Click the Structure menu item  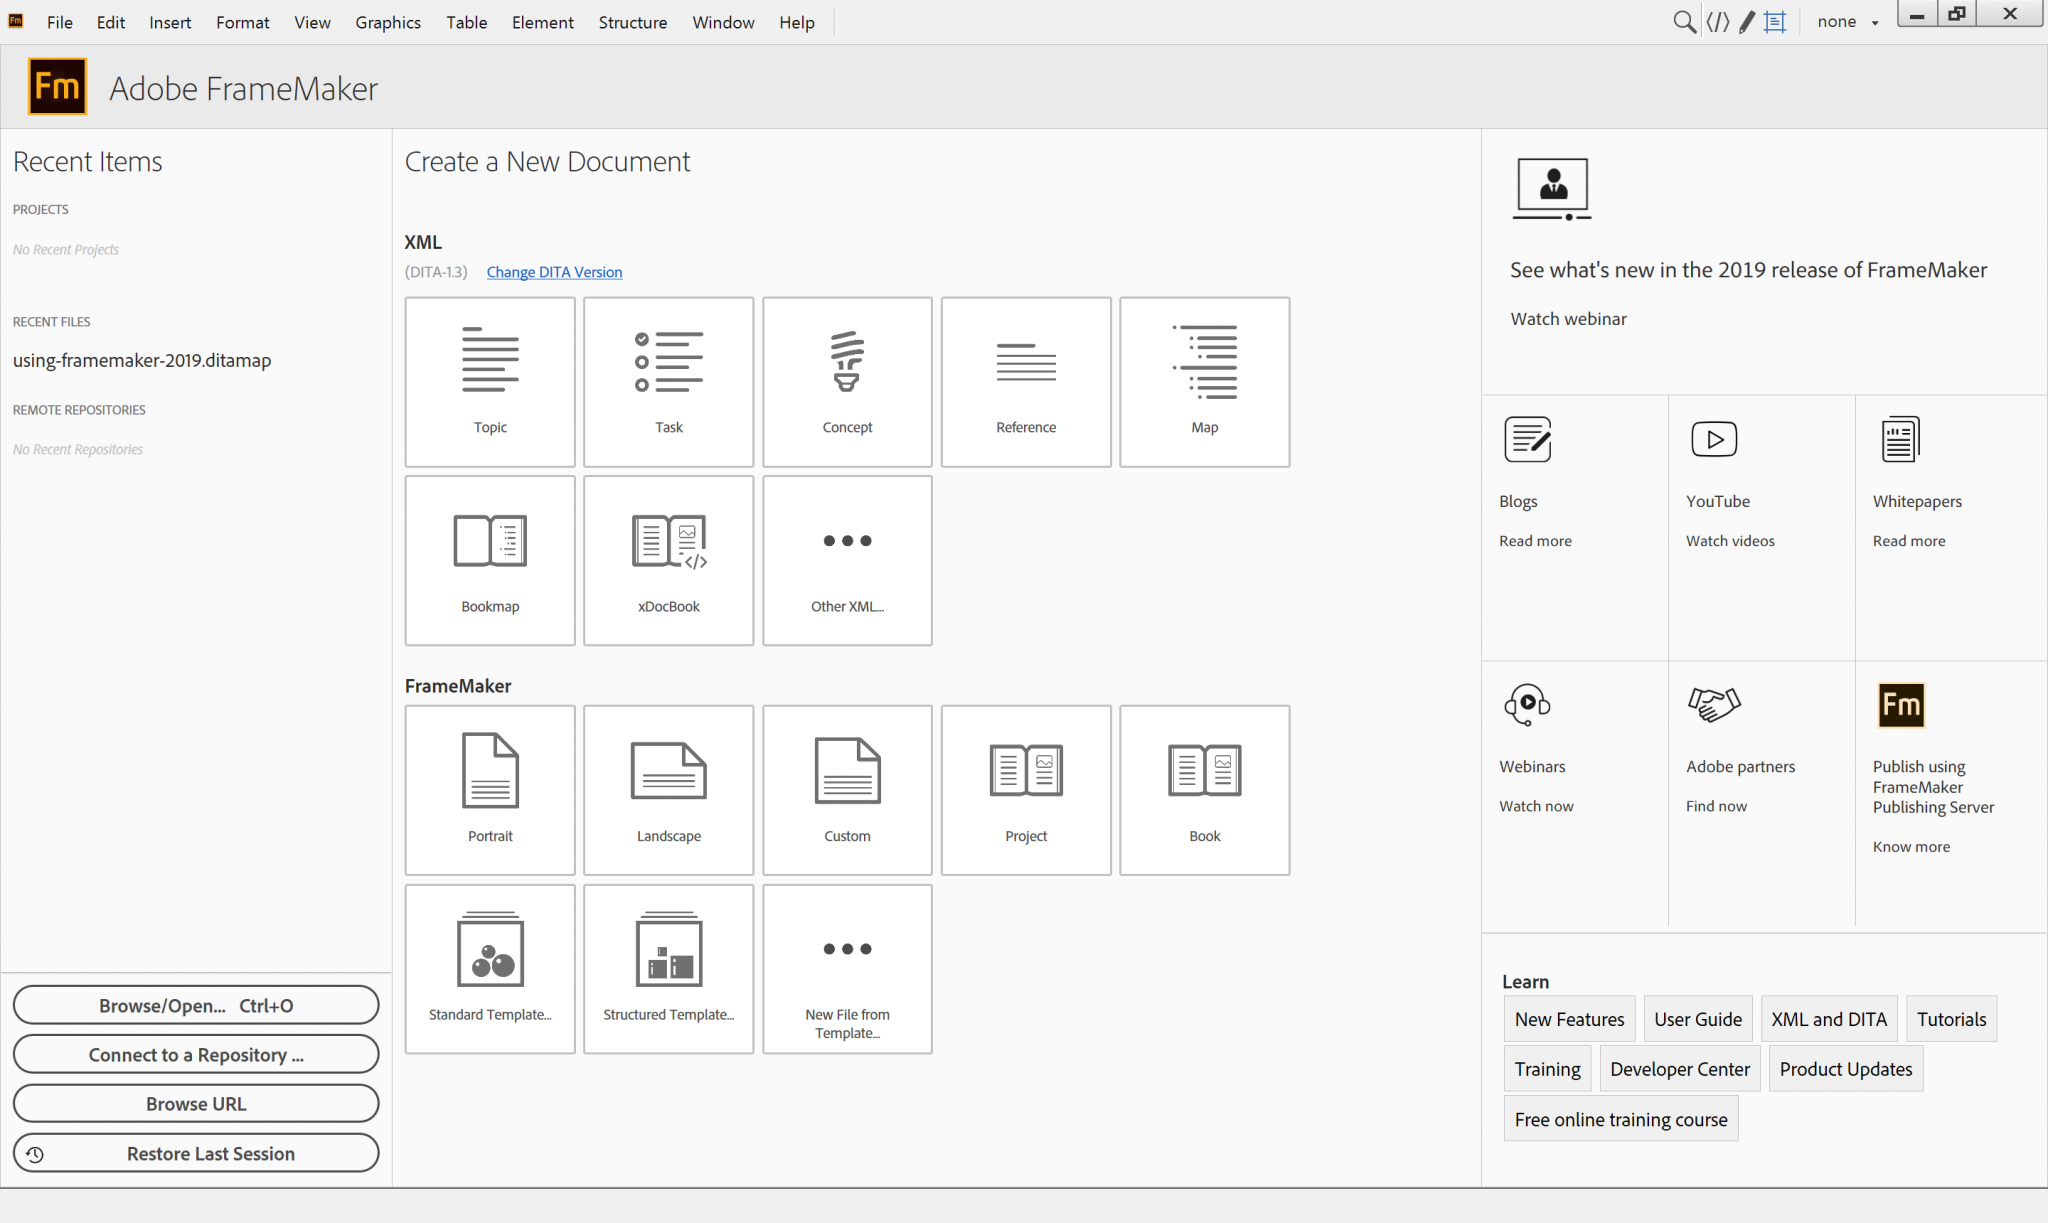pos(632,22)
